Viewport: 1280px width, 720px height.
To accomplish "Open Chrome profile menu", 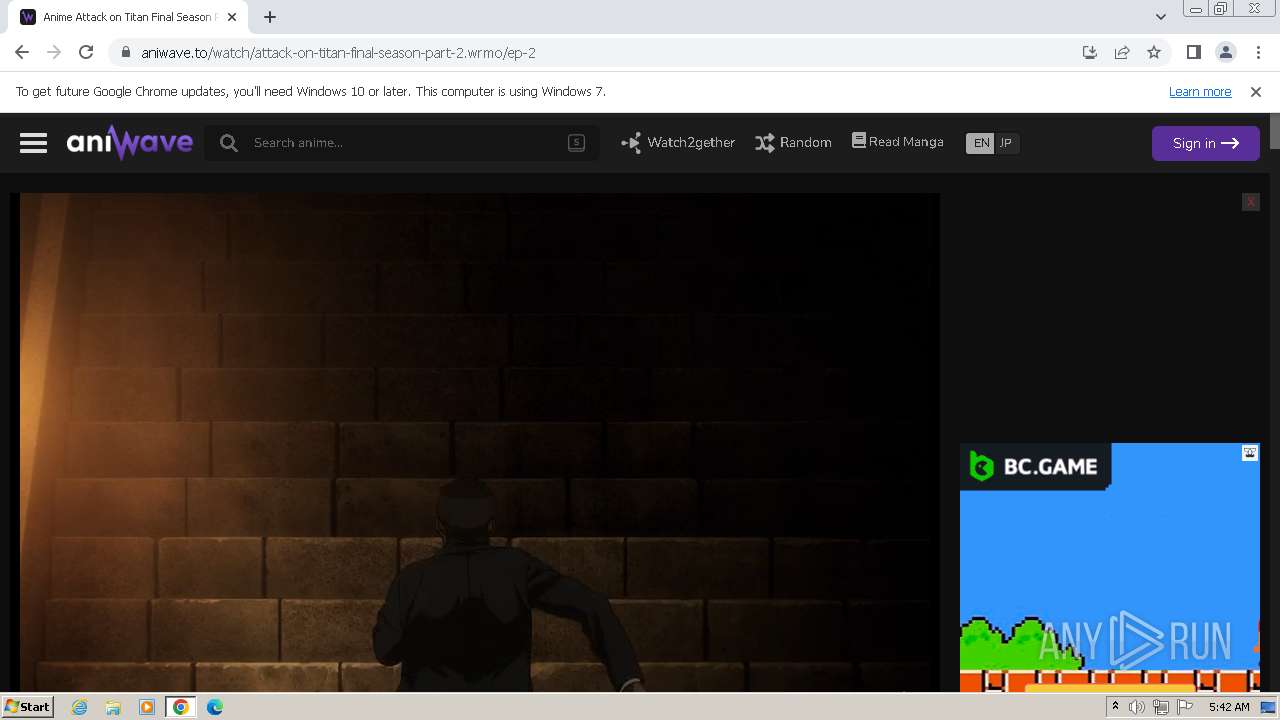I will pyautogui.click(x=1226, y=52).
